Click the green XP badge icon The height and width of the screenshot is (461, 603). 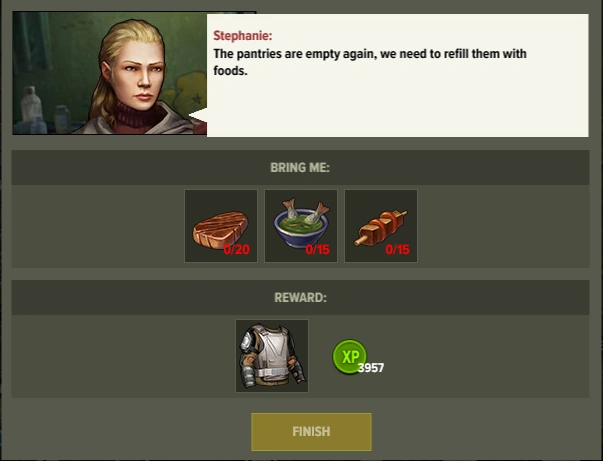[349, 356]
